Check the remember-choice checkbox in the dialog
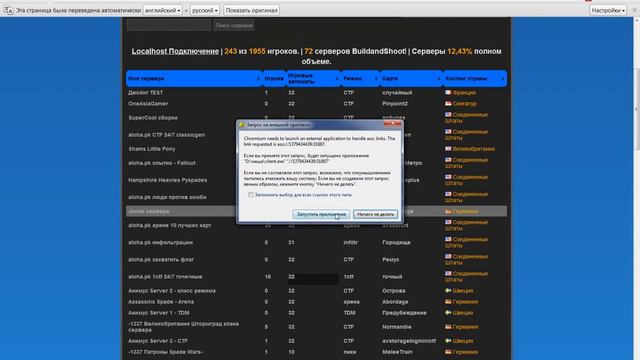The width and height of the screenshot is (640, 360). click(x=251, y=195)
